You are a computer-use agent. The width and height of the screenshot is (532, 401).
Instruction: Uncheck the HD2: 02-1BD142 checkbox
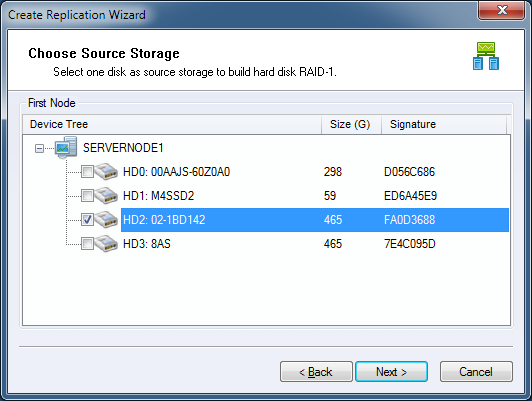[x=87, y=220]
